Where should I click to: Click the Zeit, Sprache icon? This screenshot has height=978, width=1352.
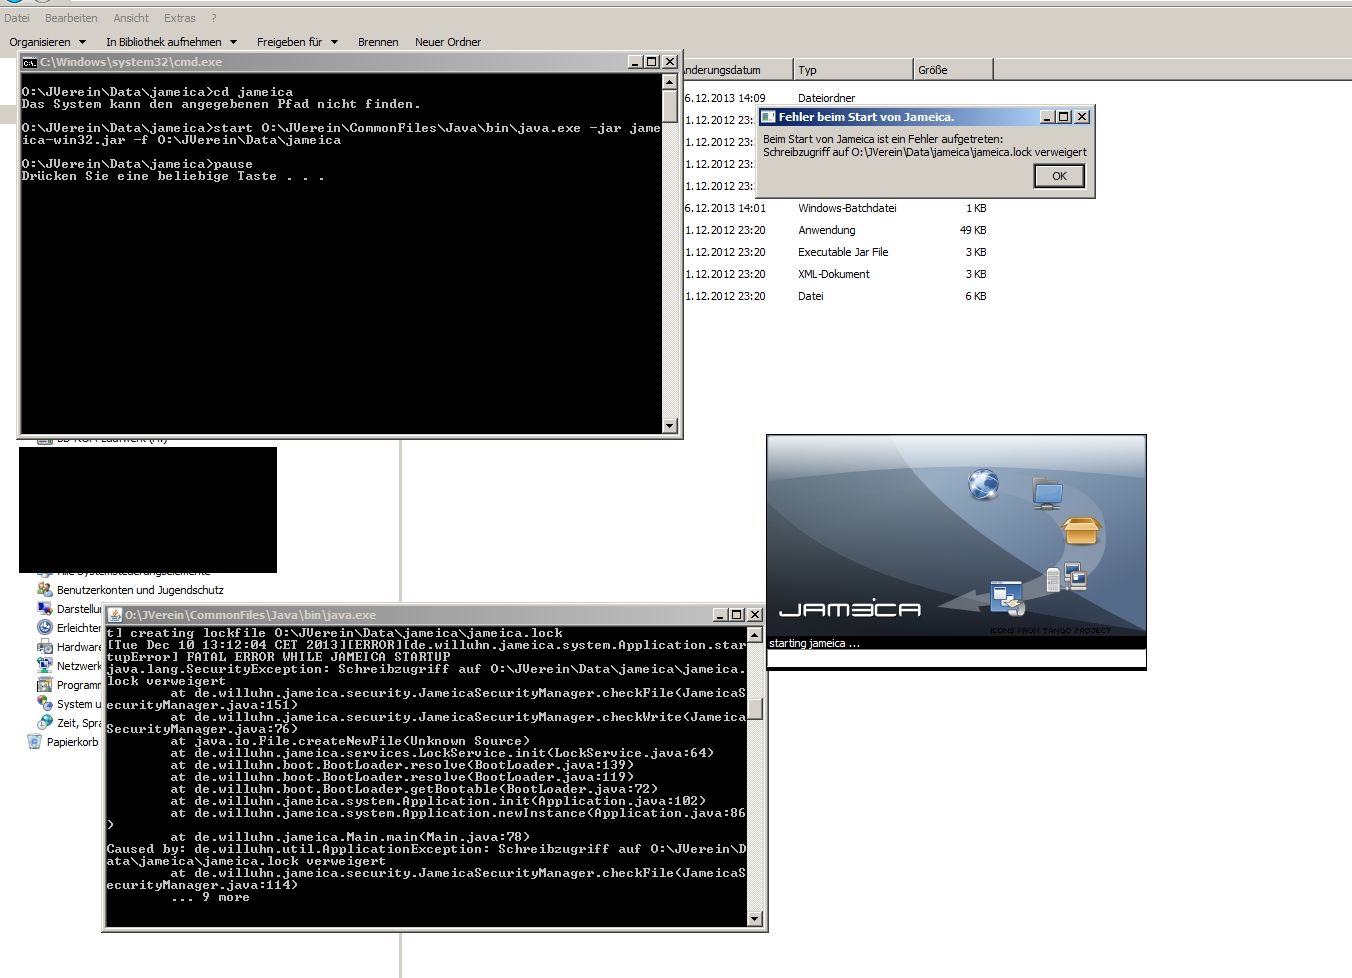(x=44, y=723)
